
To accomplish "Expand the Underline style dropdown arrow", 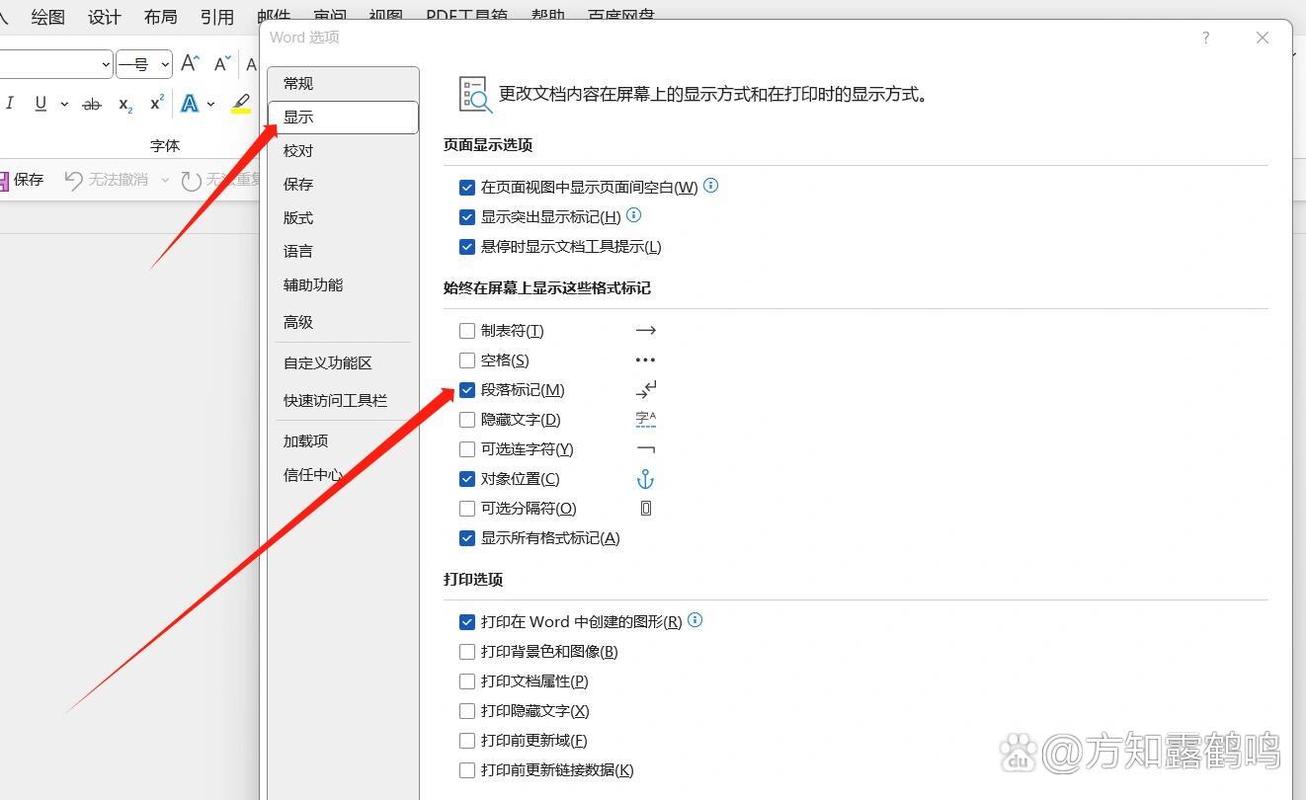I will (64, 104).
